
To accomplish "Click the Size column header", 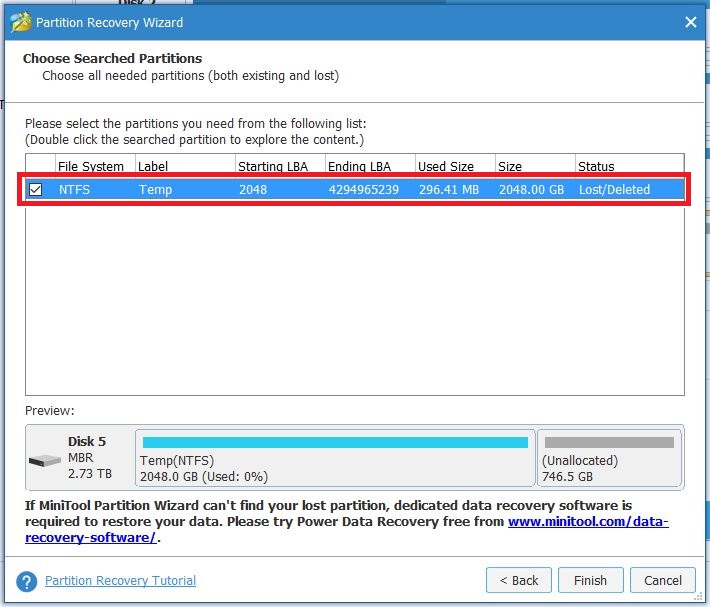I will tap(535, 166).
